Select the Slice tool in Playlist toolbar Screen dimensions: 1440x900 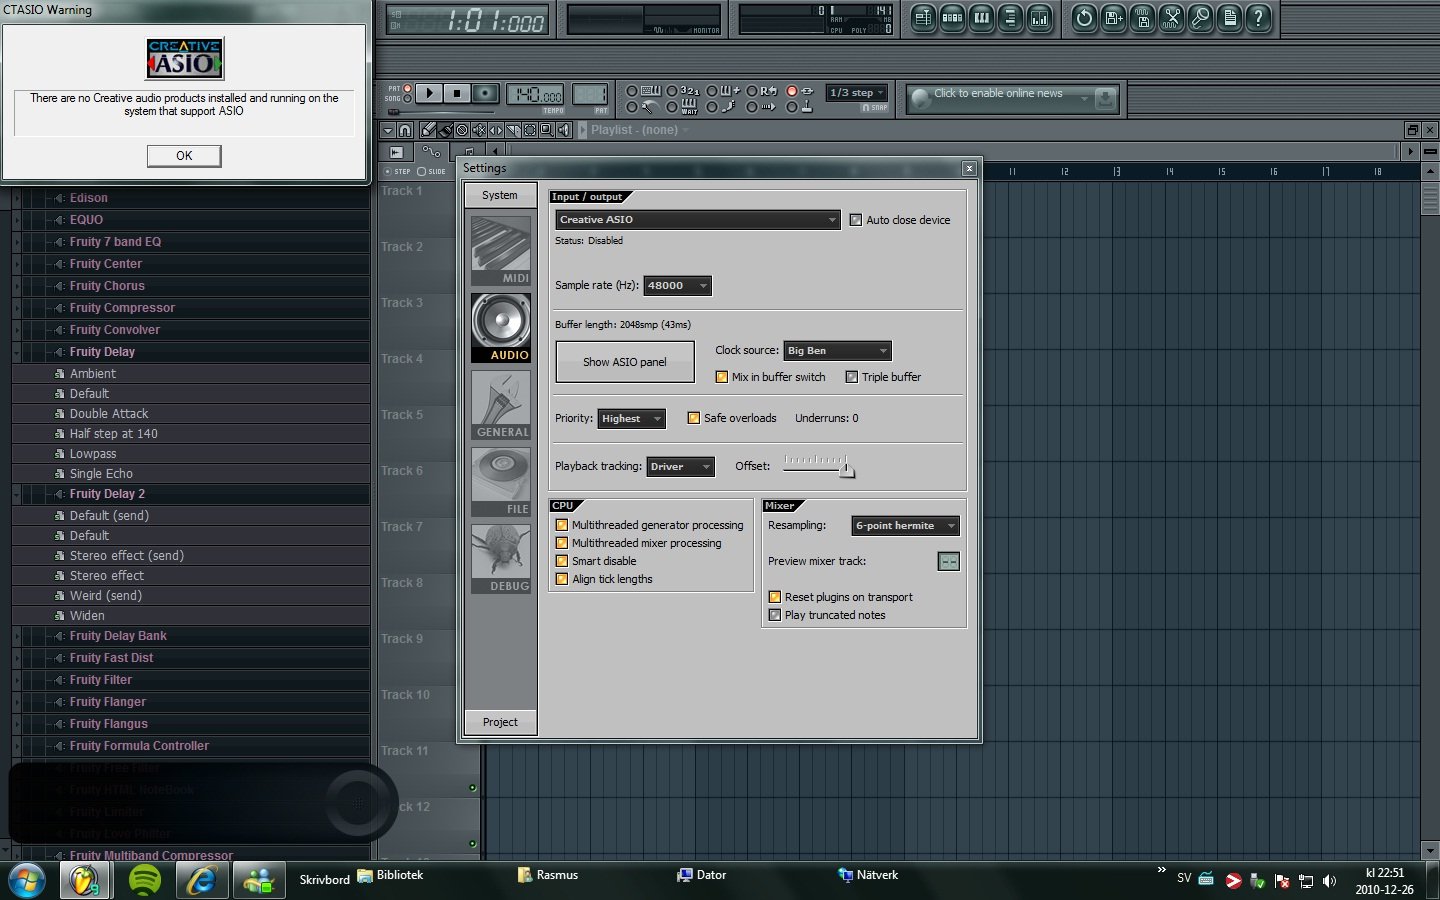click(513, 130)
